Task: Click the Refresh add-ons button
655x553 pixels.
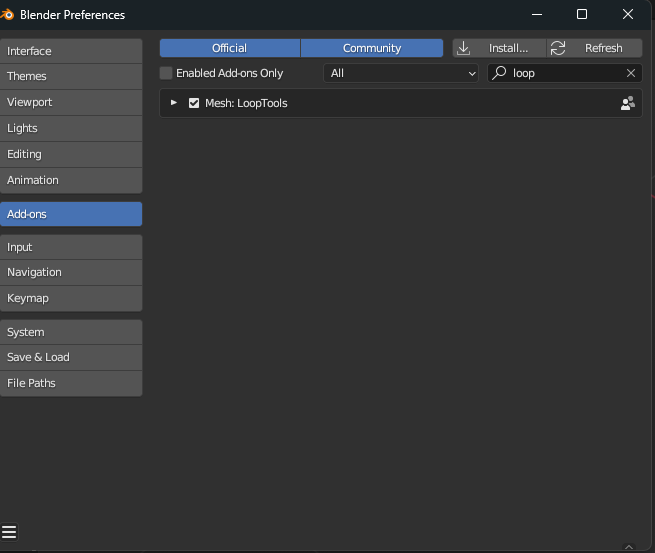Action: (594, 48)
